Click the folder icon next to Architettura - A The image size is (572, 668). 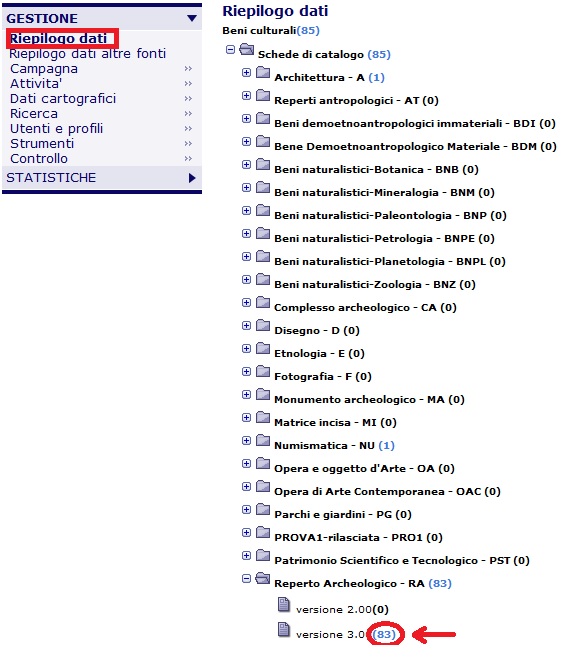click(x=263, y=72)
